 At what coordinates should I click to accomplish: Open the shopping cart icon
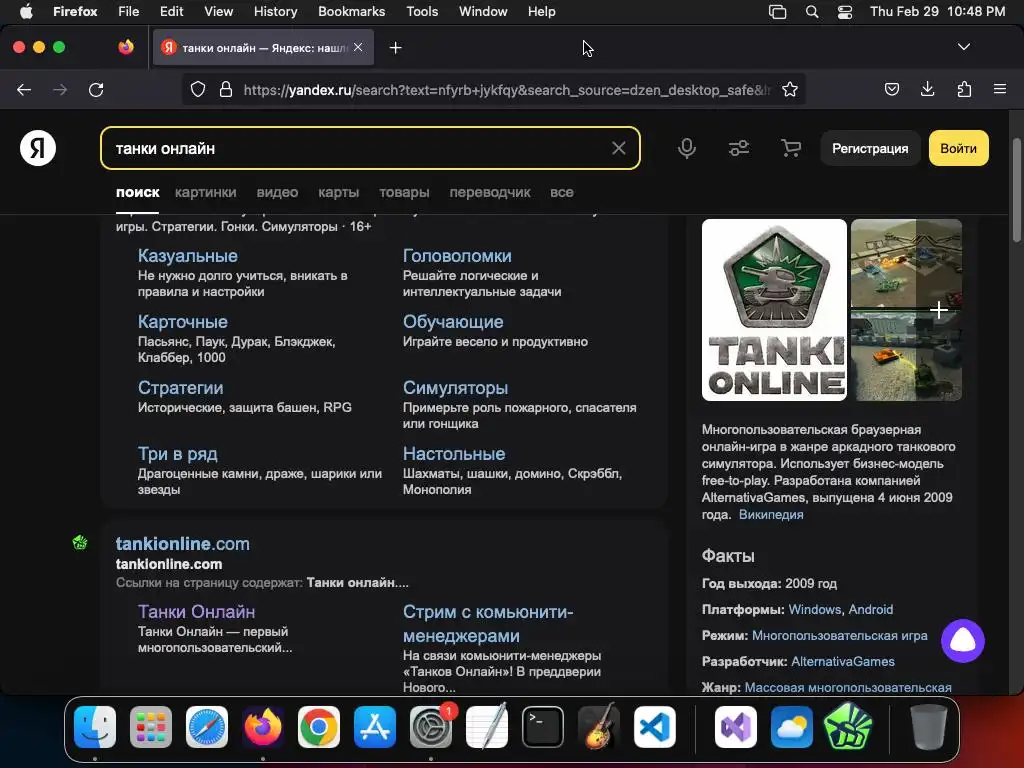[x=791, y=148]
